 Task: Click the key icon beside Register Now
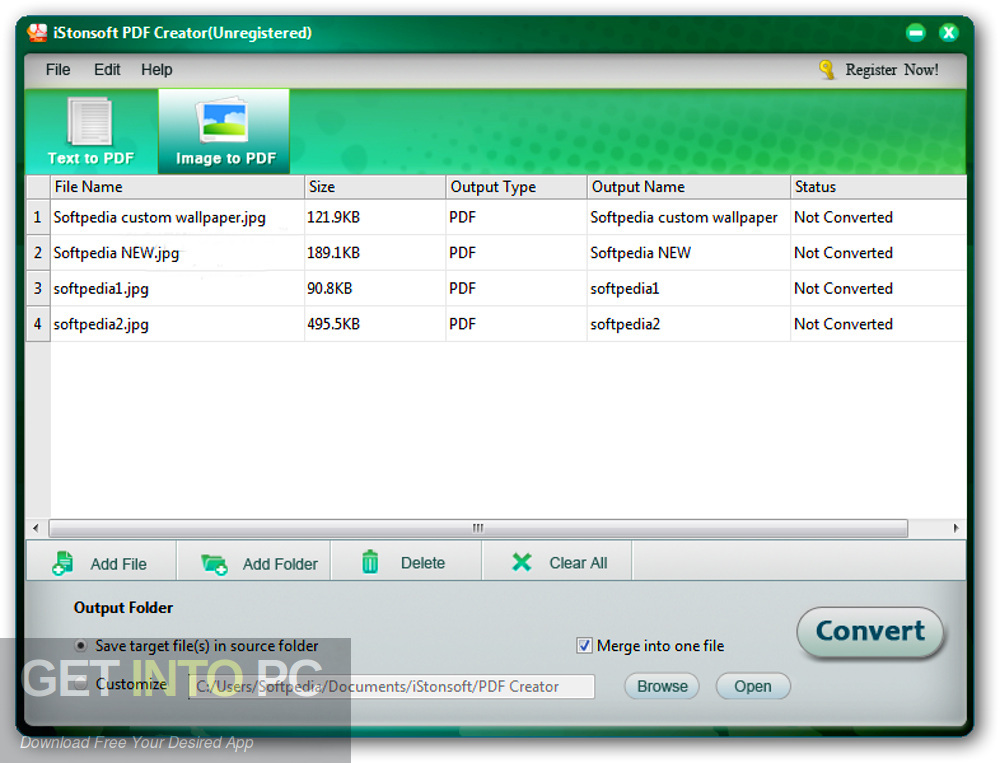click(827, 70)
